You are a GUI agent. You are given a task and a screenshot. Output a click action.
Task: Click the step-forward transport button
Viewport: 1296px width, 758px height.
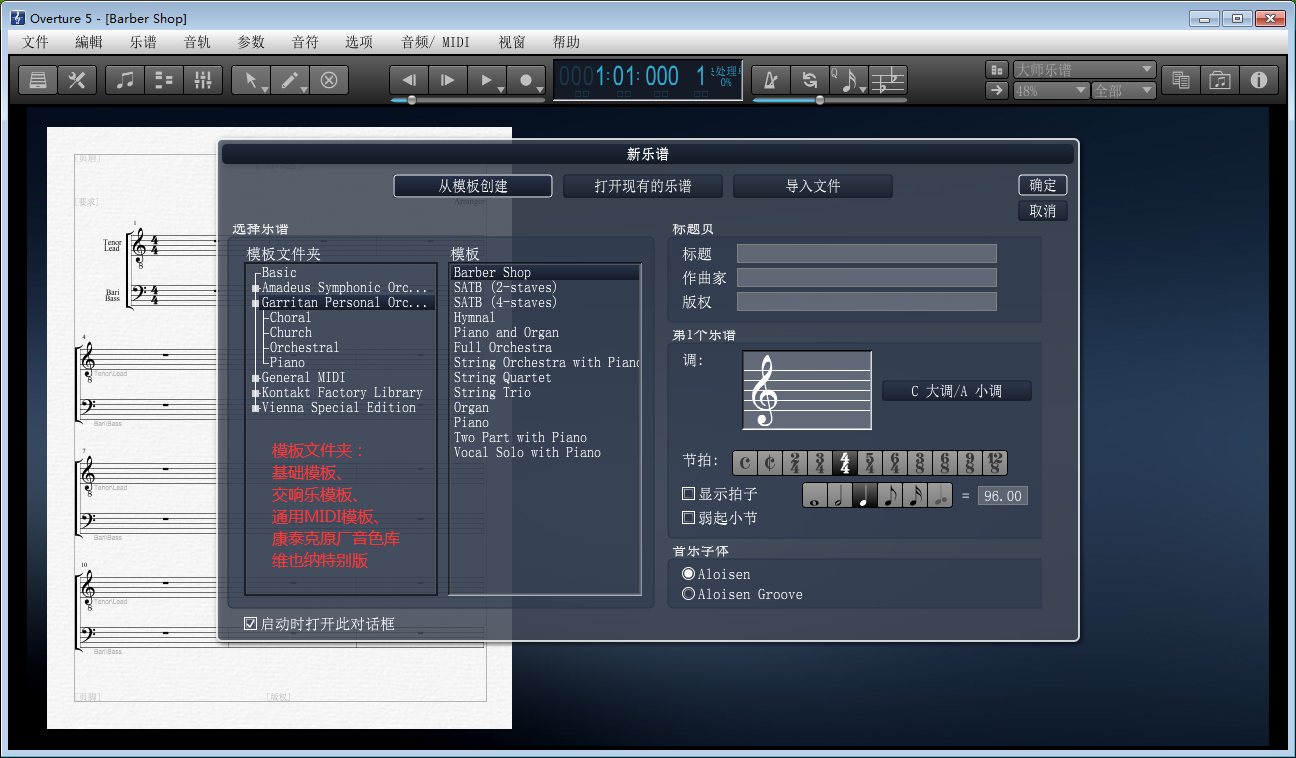pyautogui.click(x=448, y=80)
